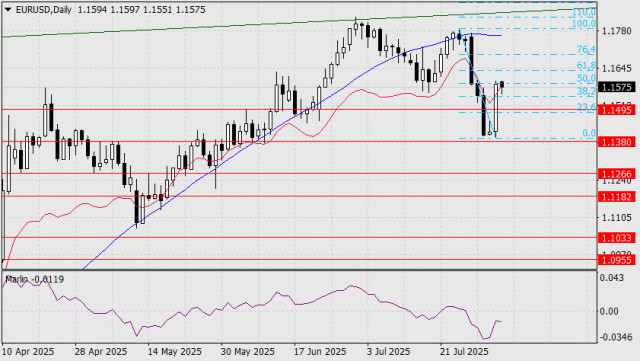Click the 38.2 Fibonacci level label

pos(586,91)
